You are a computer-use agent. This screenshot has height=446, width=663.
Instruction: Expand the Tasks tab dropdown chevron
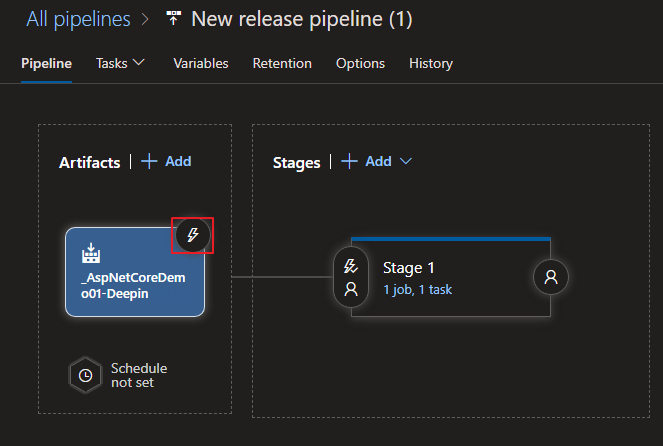pos(139,62)
